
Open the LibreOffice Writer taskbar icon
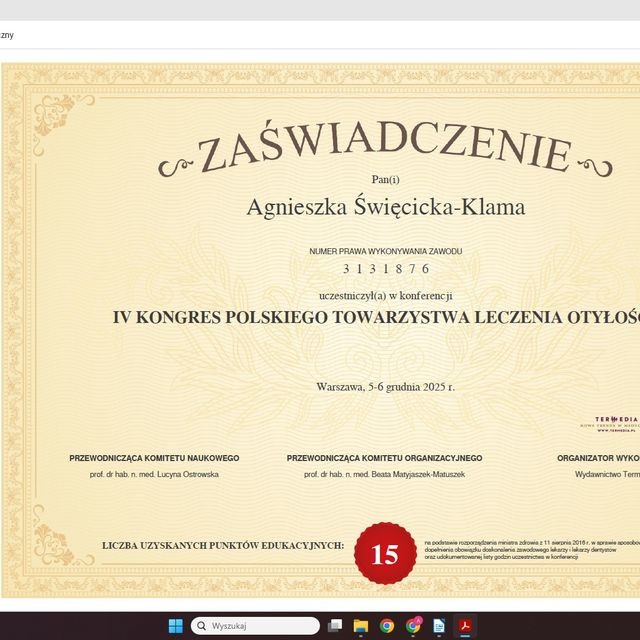[439, 625]
